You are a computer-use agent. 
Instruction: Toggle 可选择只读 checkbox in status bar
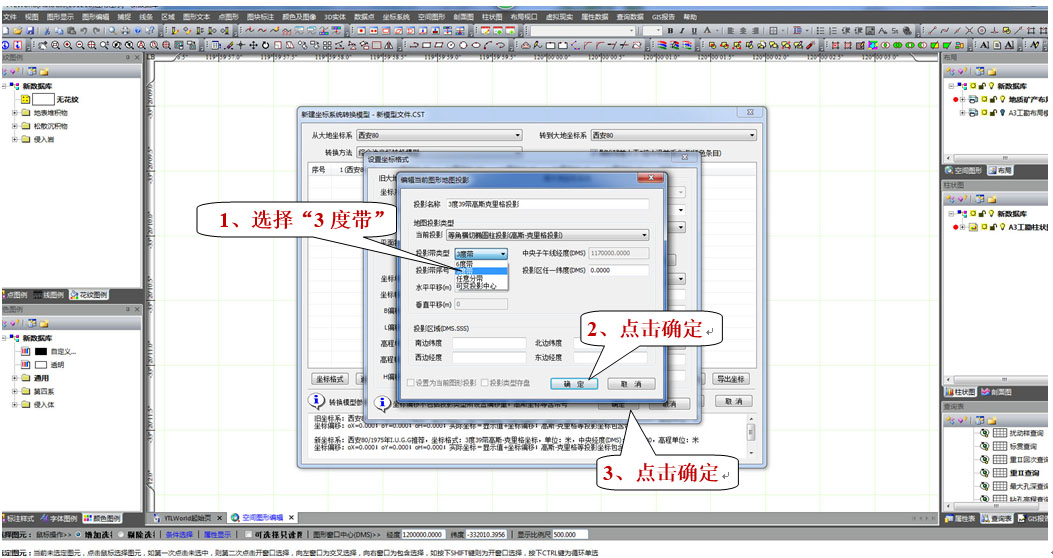click(248, 534)
